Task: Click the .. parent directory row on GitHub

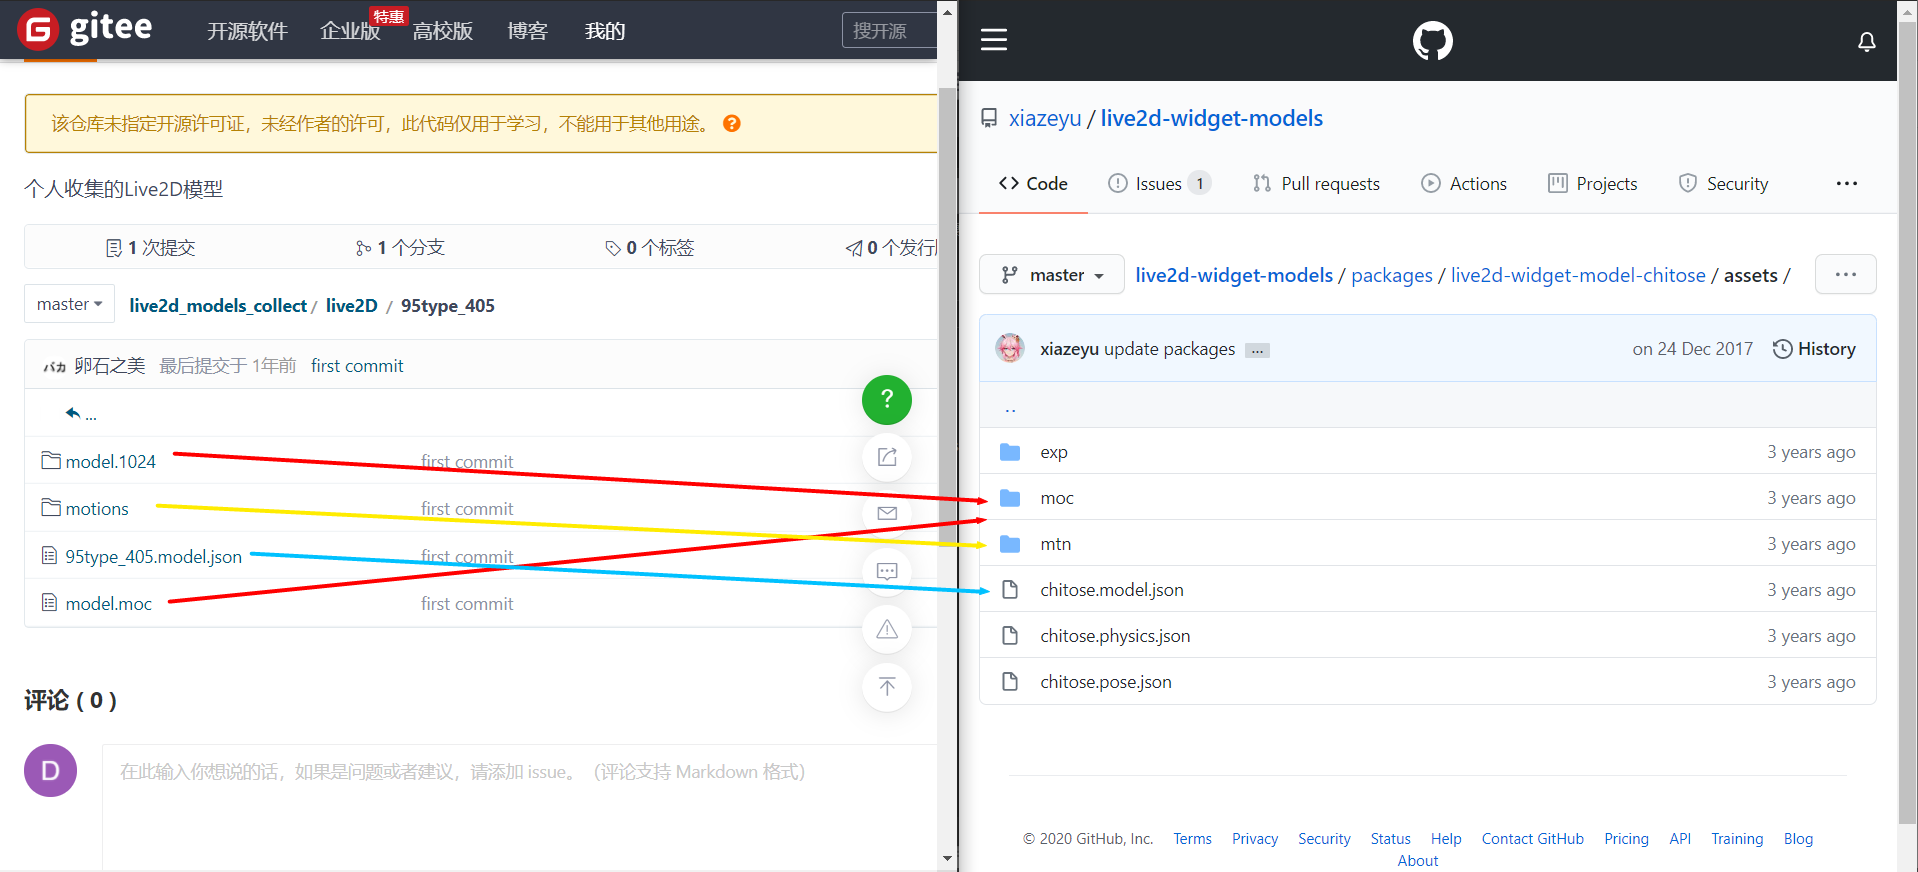Action: point(1428,405)
